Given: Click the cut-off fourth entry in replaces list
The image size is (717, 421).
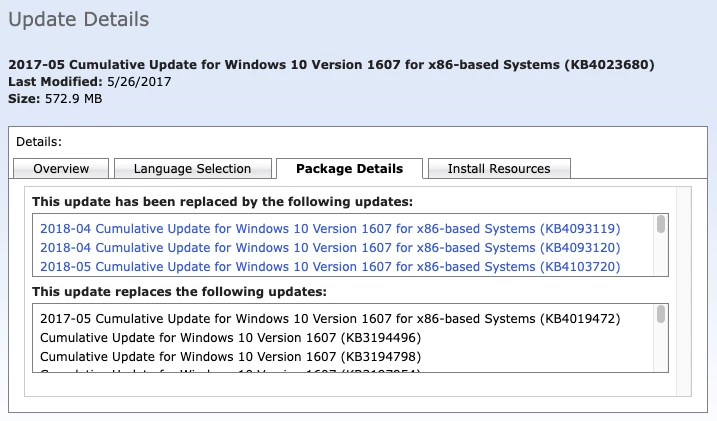Looking at the screenshot, I should click(x=230, y=374).
